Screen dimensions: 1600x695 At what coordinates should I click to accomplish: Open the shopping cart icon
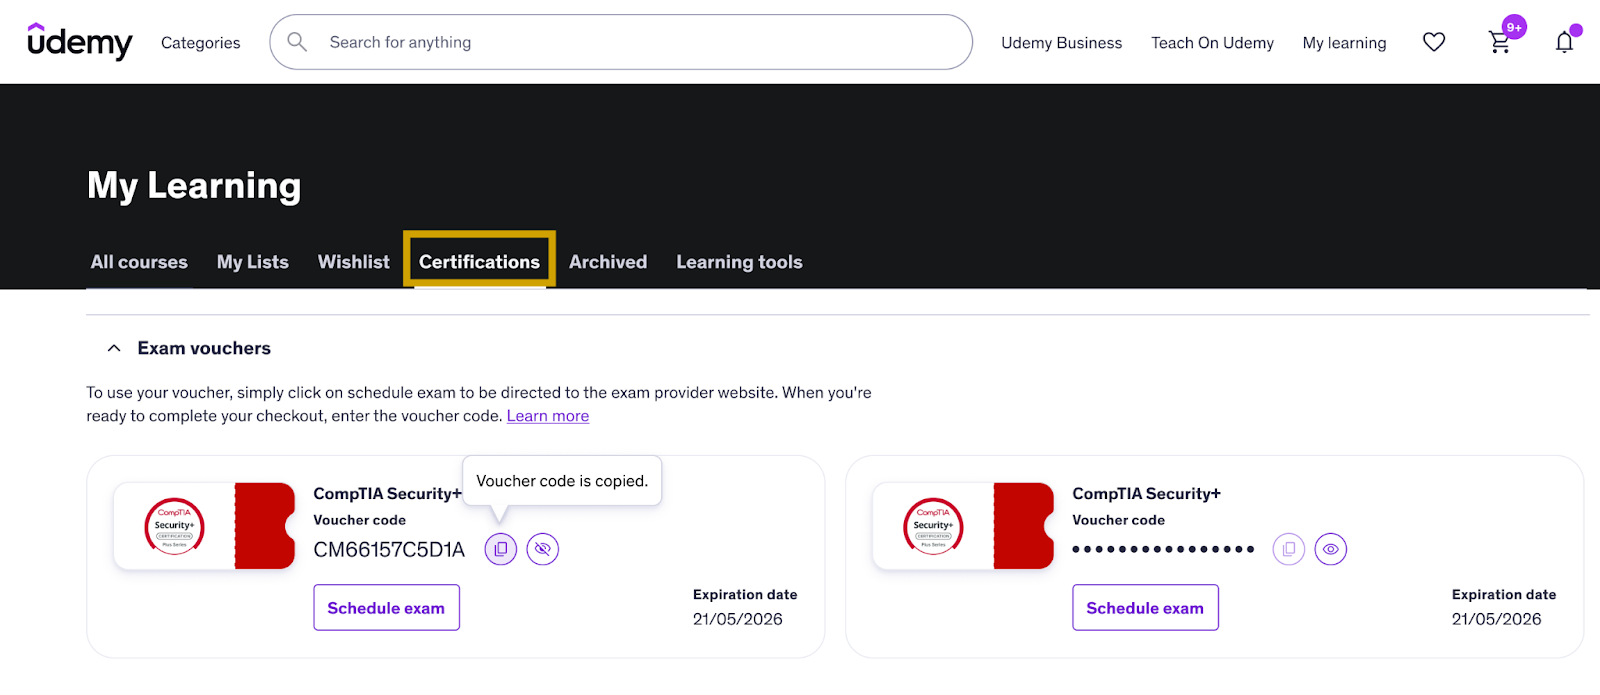[1499, 42]
